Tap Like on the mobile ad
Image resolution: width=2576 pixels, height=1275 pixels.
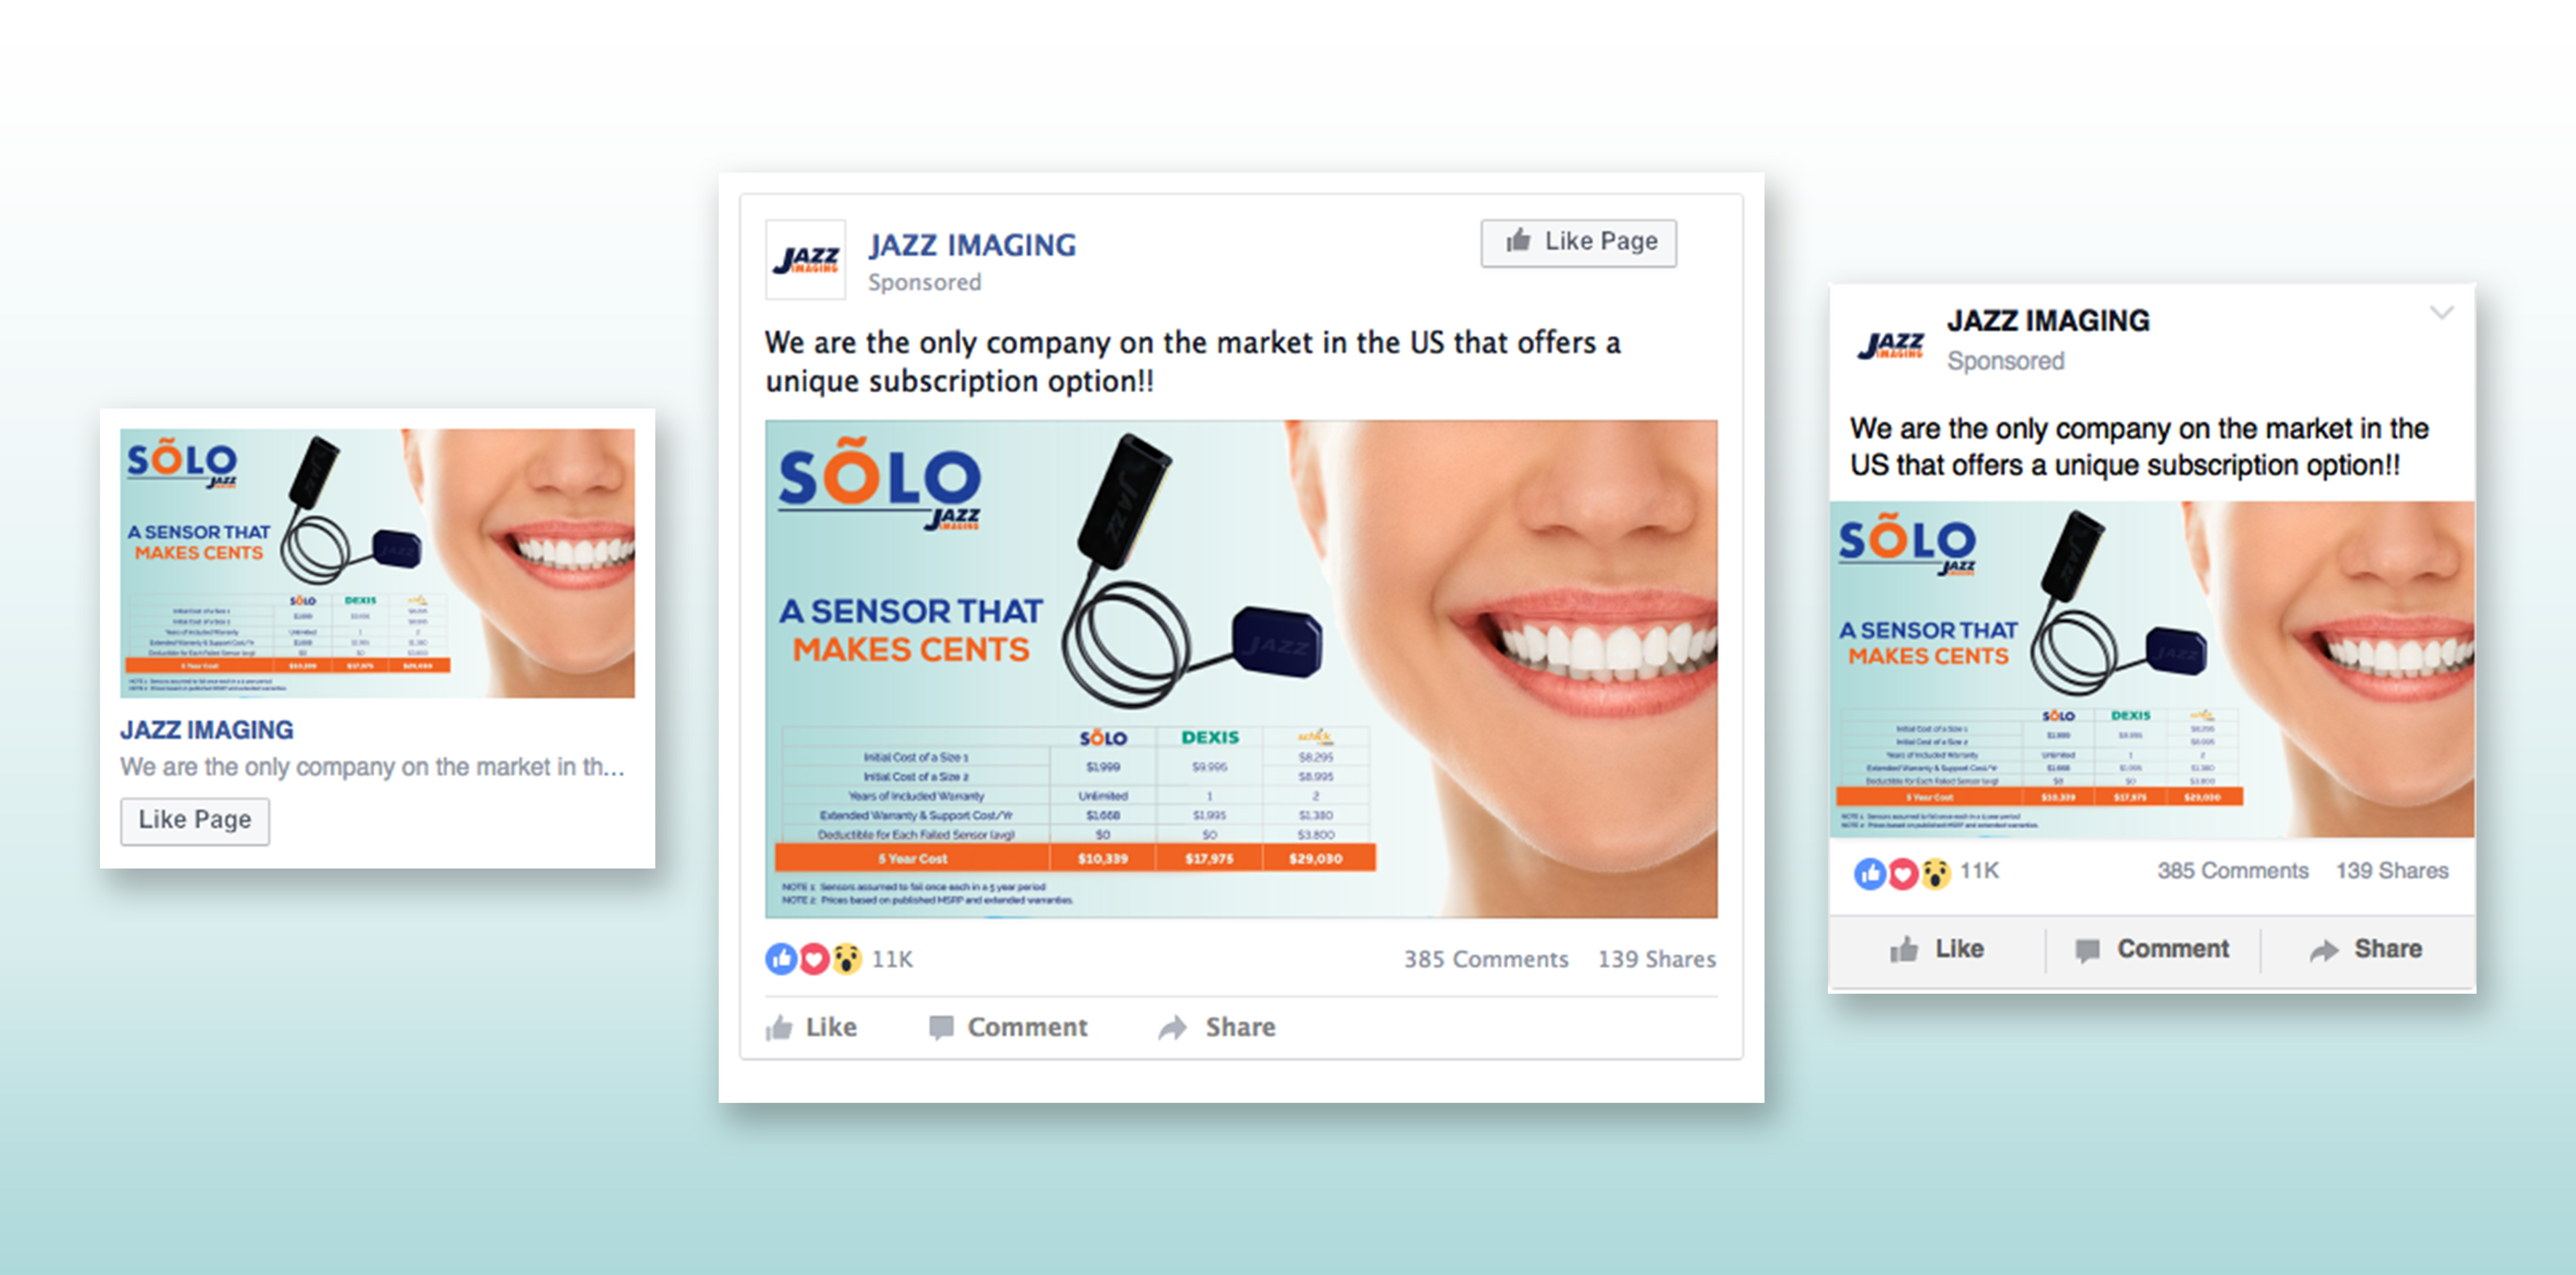[x=1937, y=949]
